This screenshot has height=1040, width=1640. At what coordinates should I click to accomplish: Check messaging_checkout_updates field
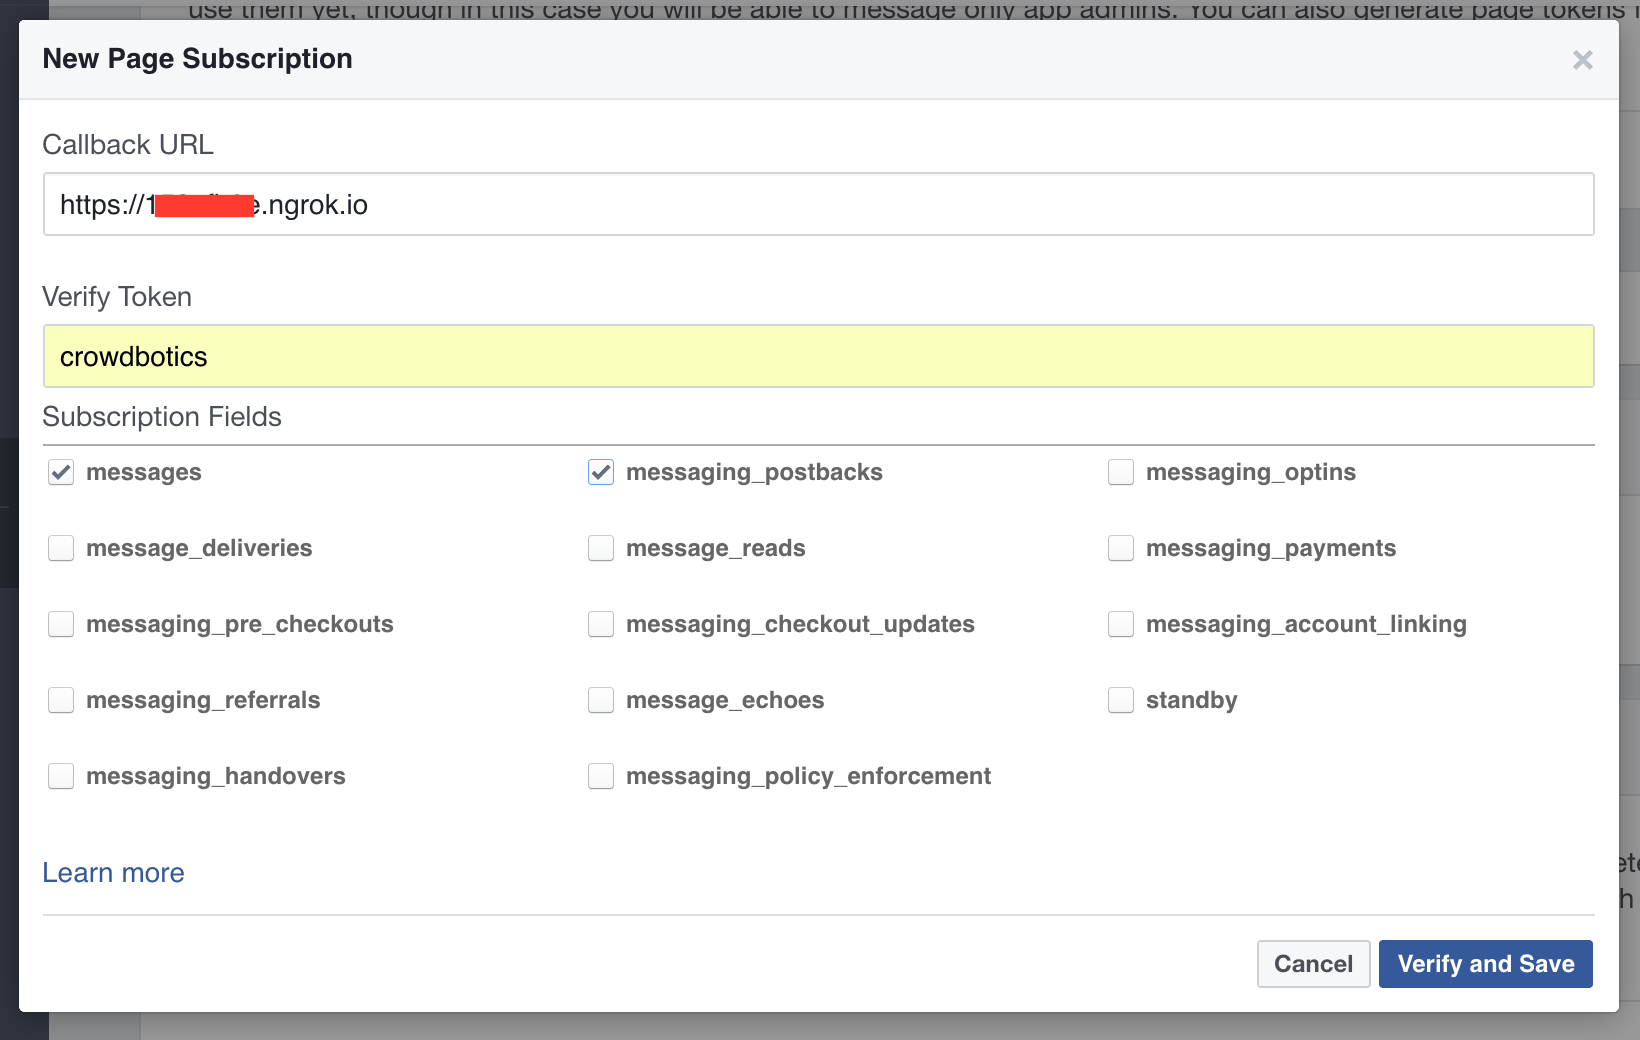pos(601,624)
